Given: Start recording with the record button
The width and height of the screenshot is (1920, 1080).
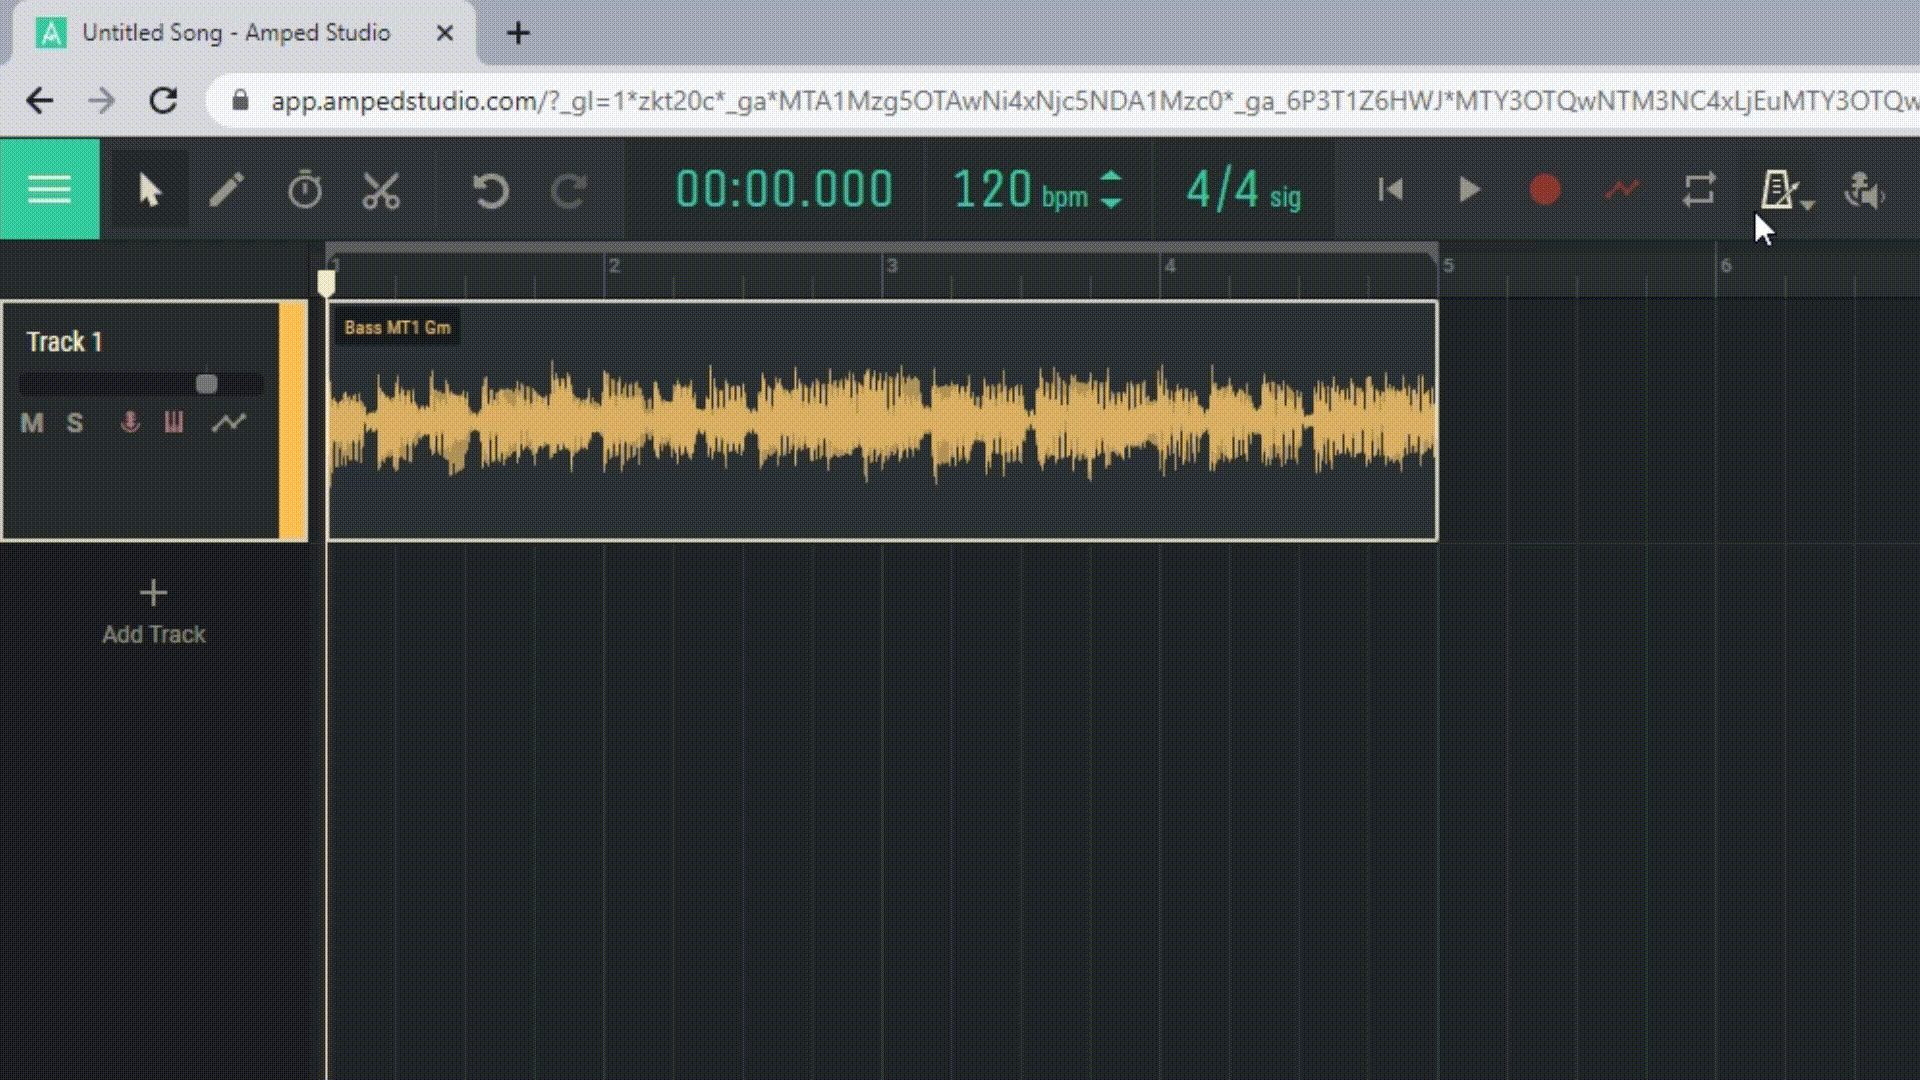Looking at the screenshot, I should (1545, 190).
